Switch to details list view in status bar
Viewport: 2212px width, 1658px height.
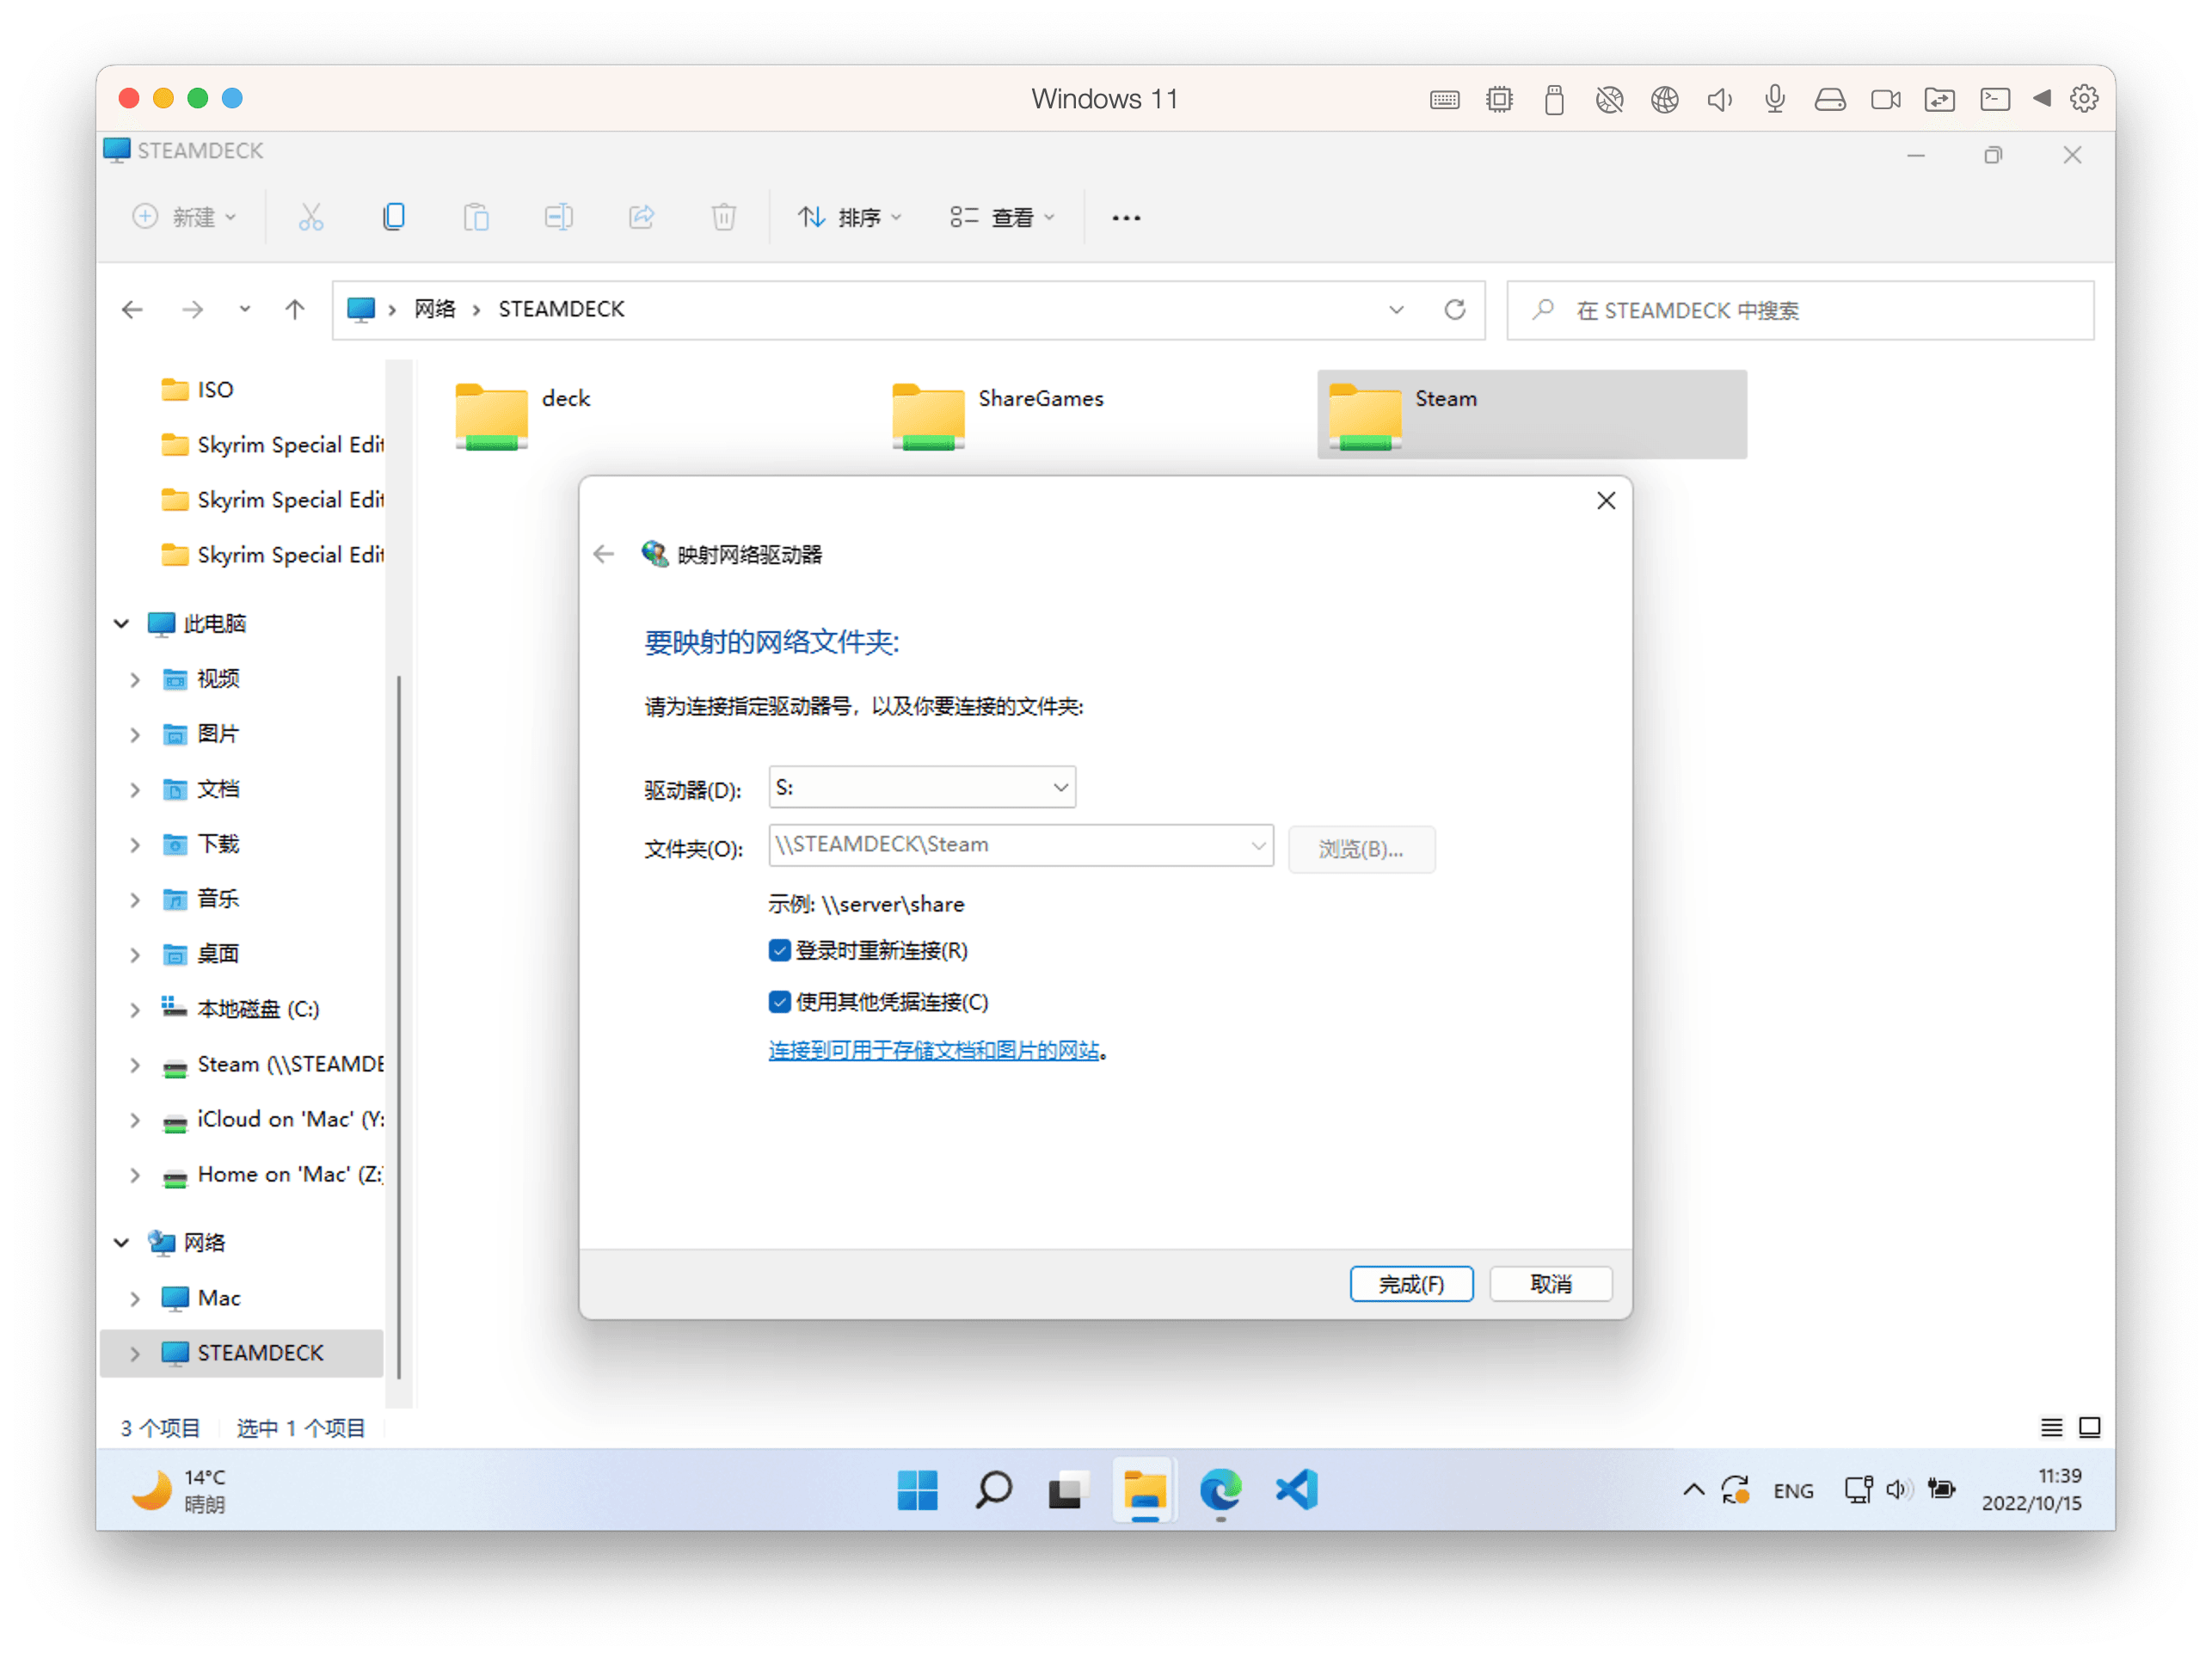click(x=2051, y=1427)
